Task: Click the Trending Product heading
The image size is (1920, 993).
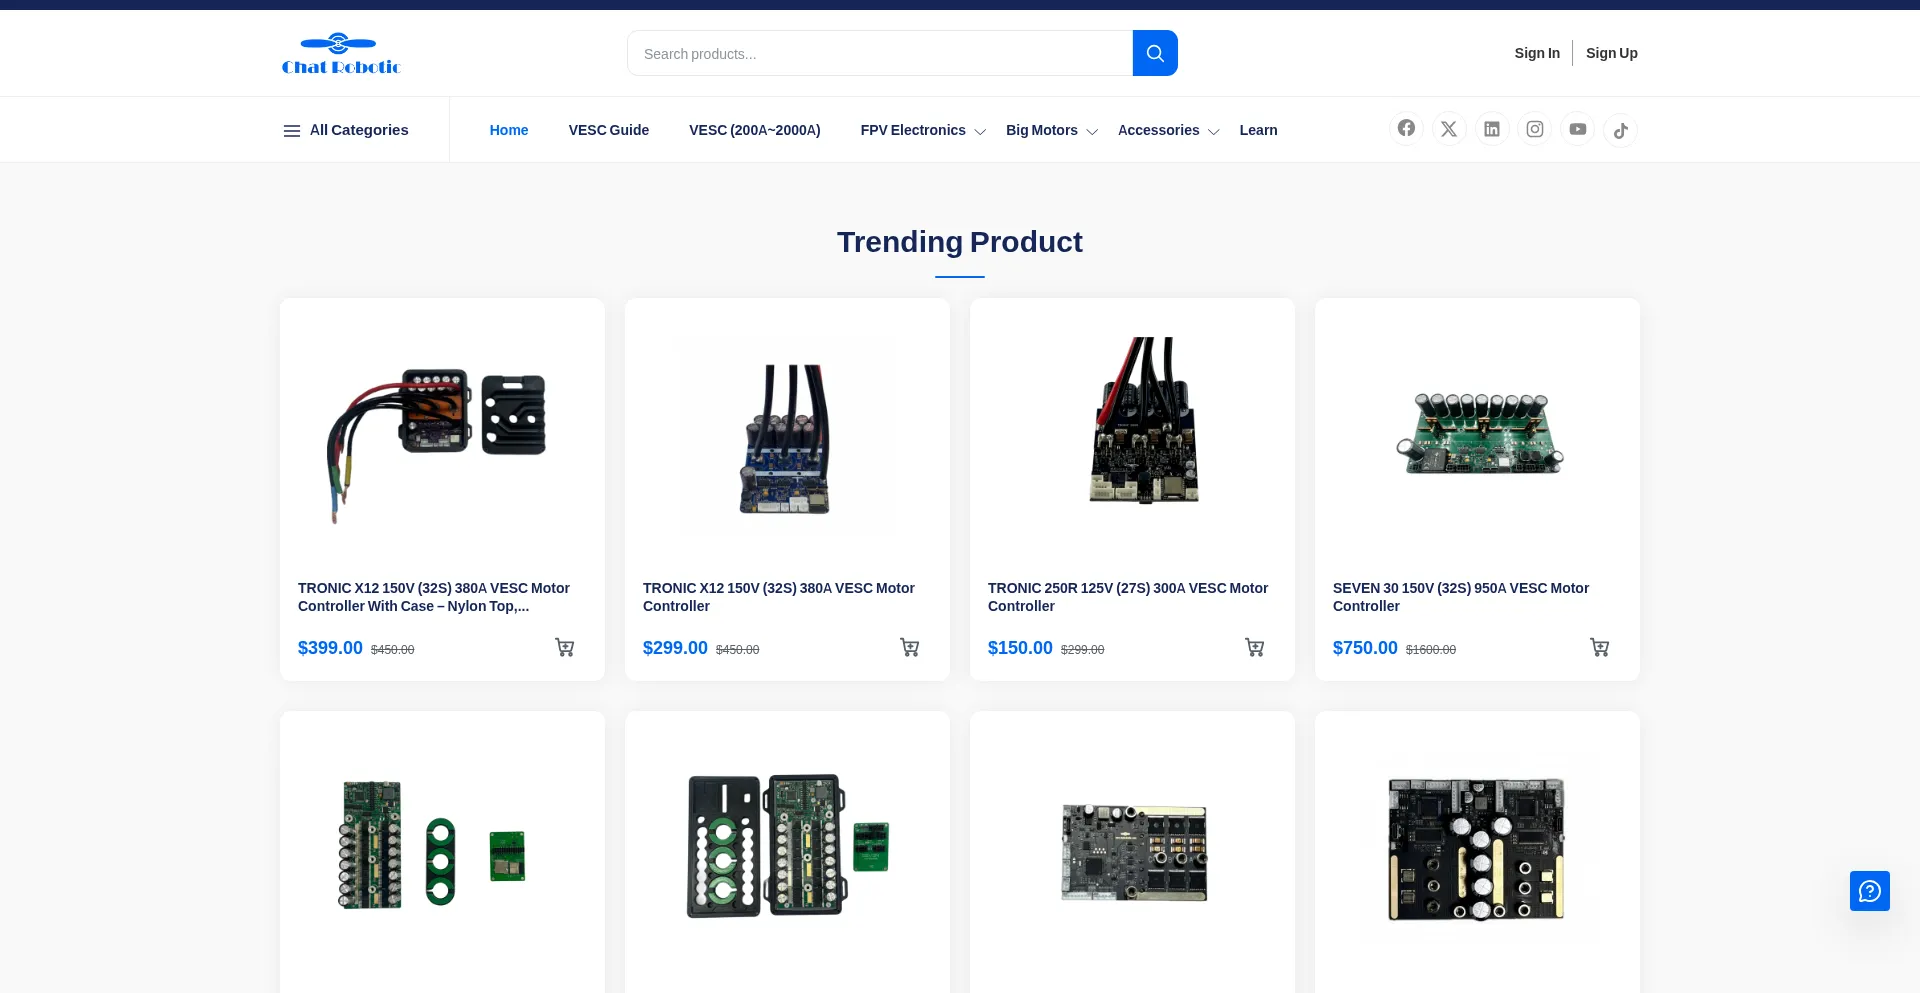Action: pyautogui.click(x=960, y=242)
